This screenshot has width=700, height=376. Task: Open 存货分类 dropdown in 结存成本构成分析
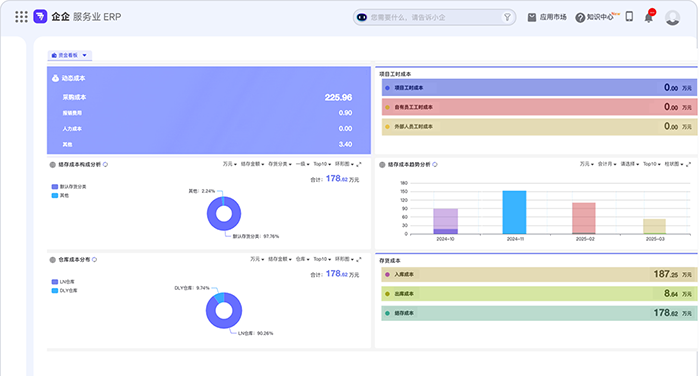tap(280, 164)
